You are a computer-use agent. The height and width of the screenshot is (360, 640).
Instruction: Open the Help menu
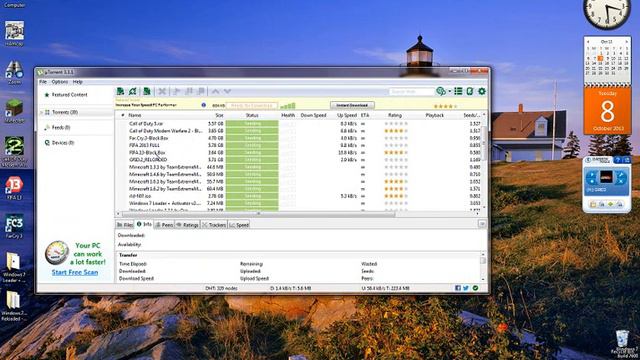(78, 82)
